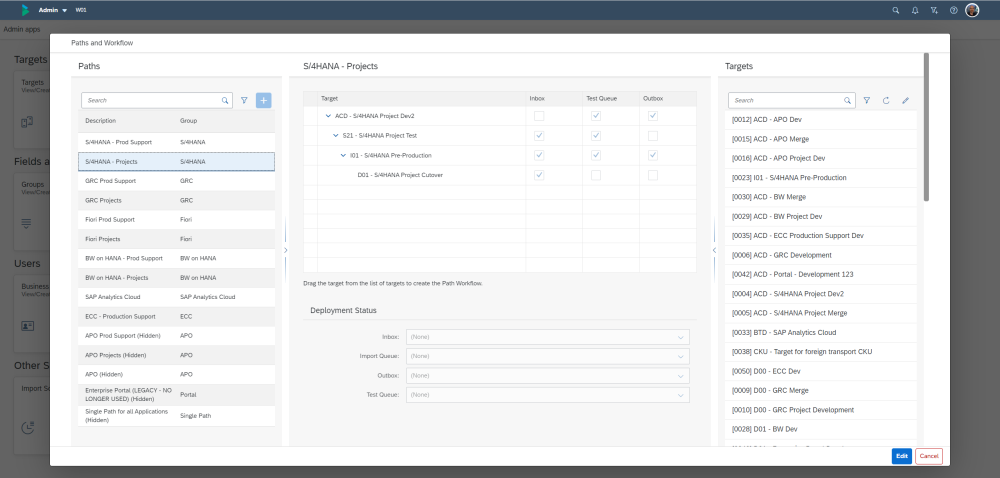This screenshot has height=478, width=1000.
Task: Open the Outbox deployment status dropdown
Action: pyautogui.click(x=548, y=375)
